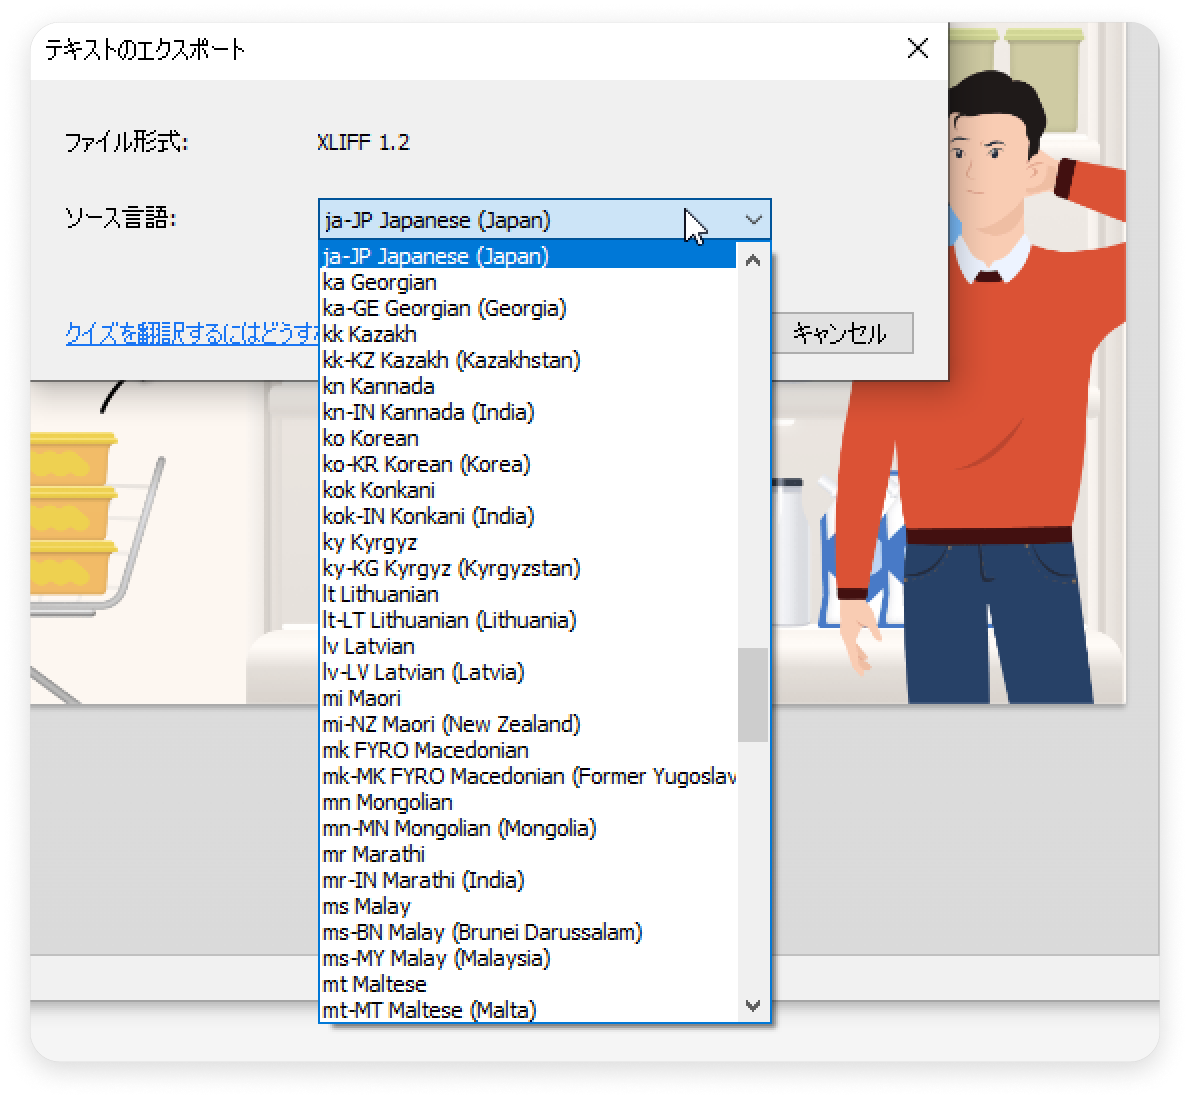Choose kok Konkani

coord(528,490)
